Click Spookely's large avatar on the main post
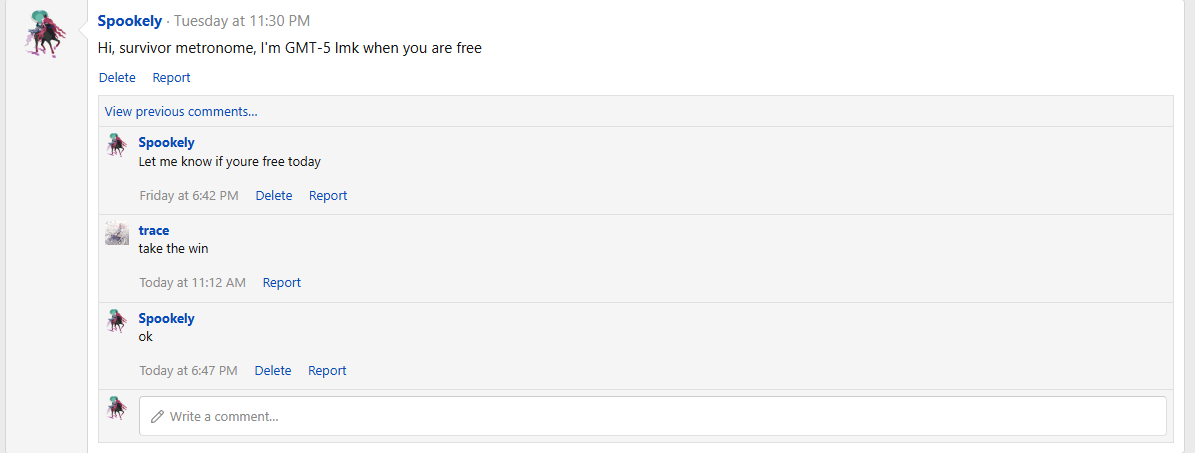The image size is (1195, 453). click(x=46, y=35)
